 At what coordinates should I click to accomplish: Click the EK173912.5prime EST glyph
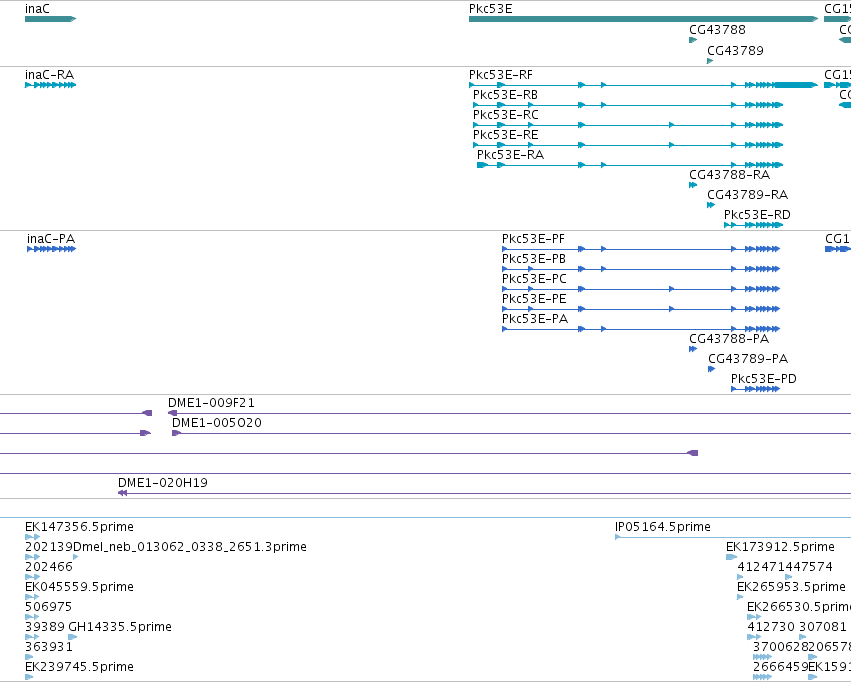click(x=732, y=557)
